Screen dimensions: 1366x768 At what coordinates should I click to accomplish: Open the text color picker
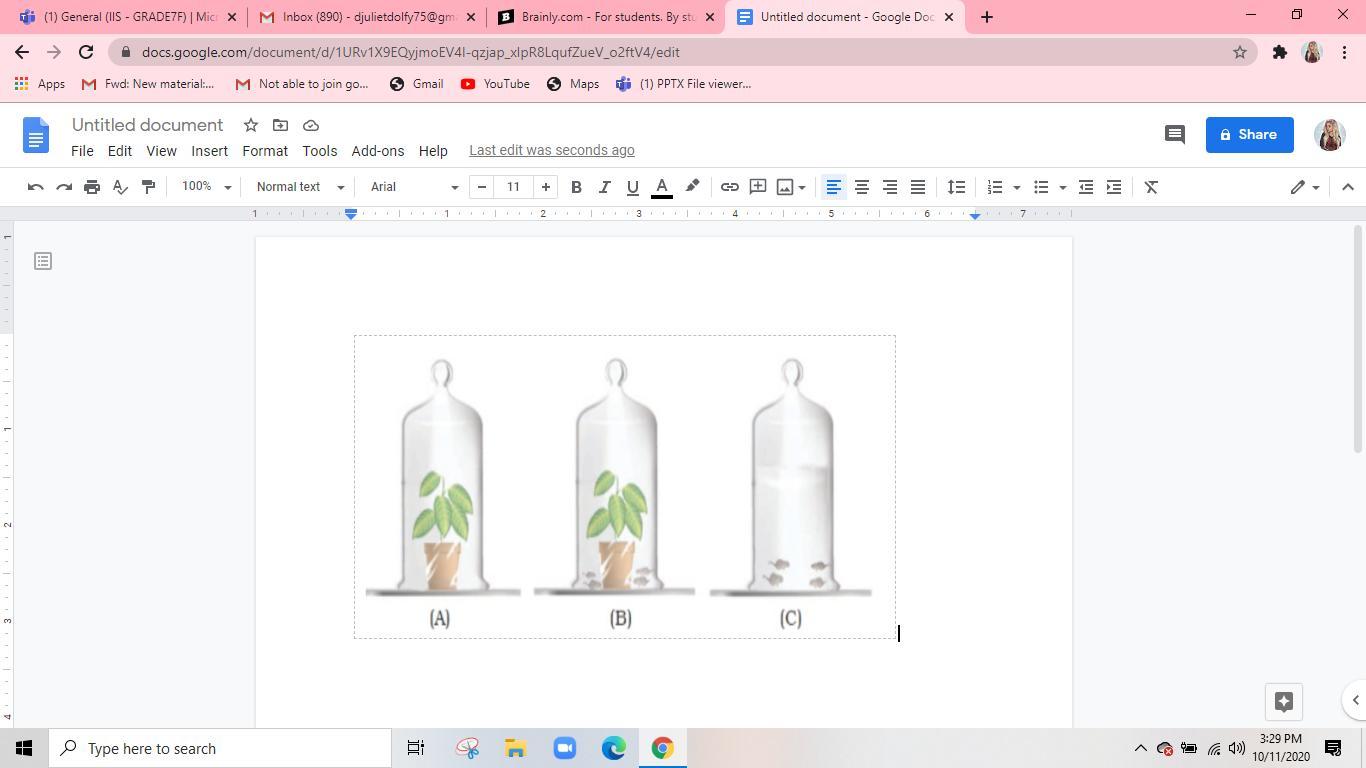662,187
